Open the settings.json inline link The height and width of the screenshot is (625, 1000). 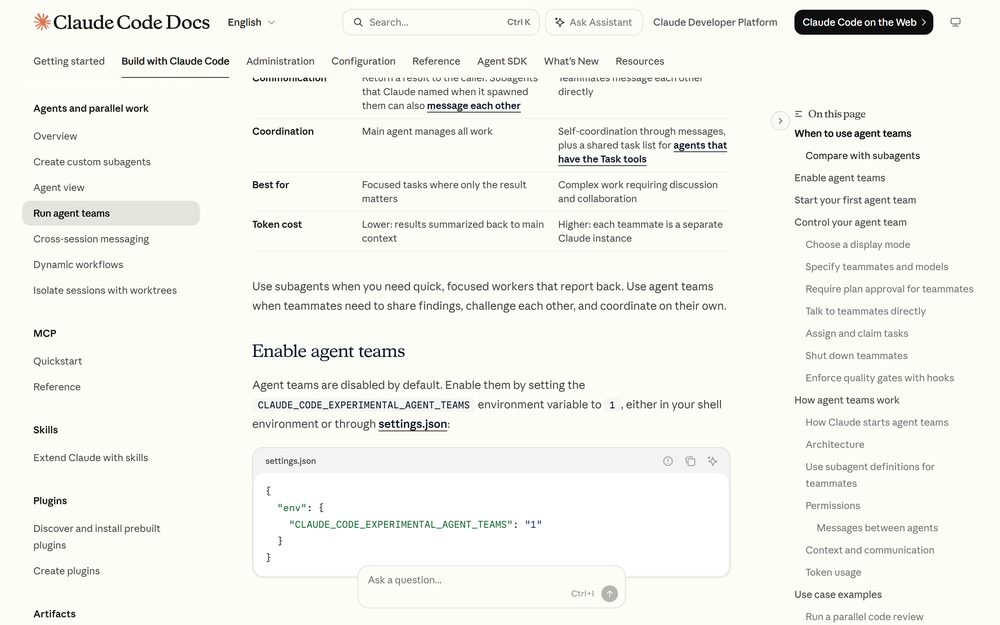click(413, 424)
